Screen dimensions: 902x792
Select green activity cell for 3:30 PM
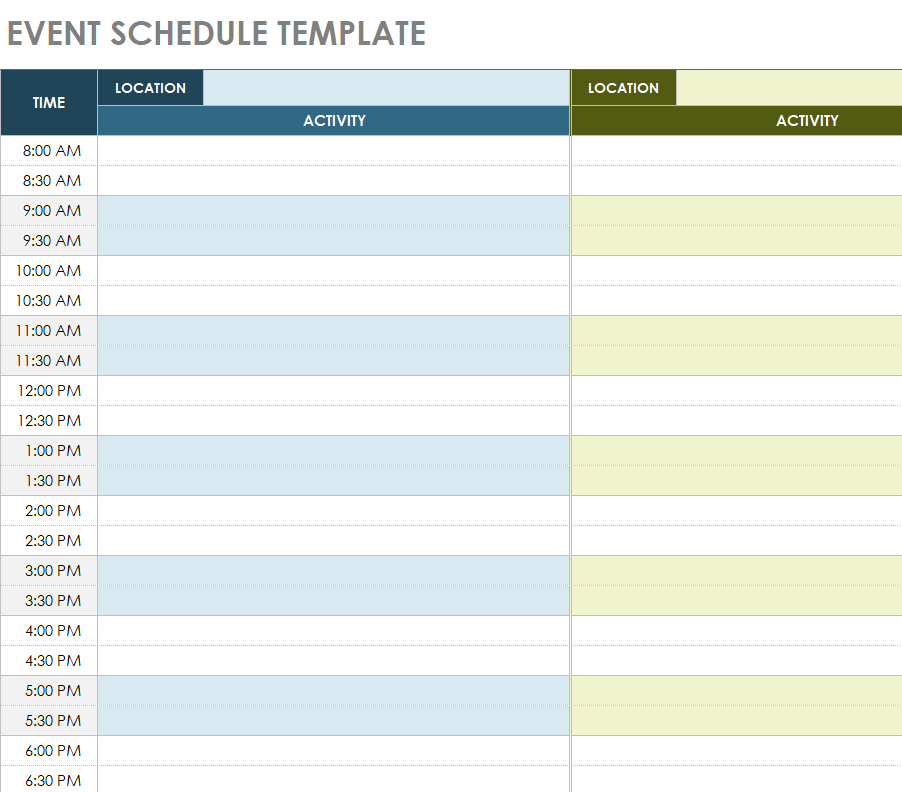coord(736,601)
